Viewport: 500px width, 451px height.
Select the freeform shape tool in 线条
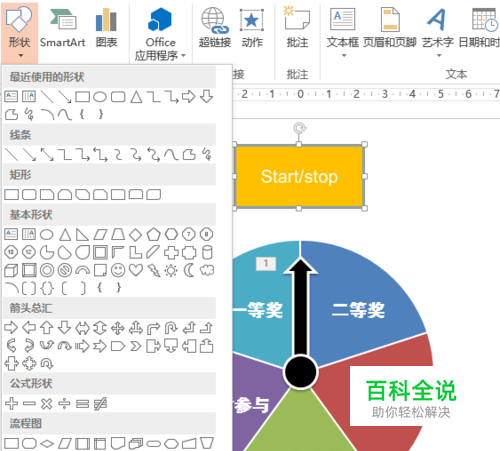pos(189,155)
